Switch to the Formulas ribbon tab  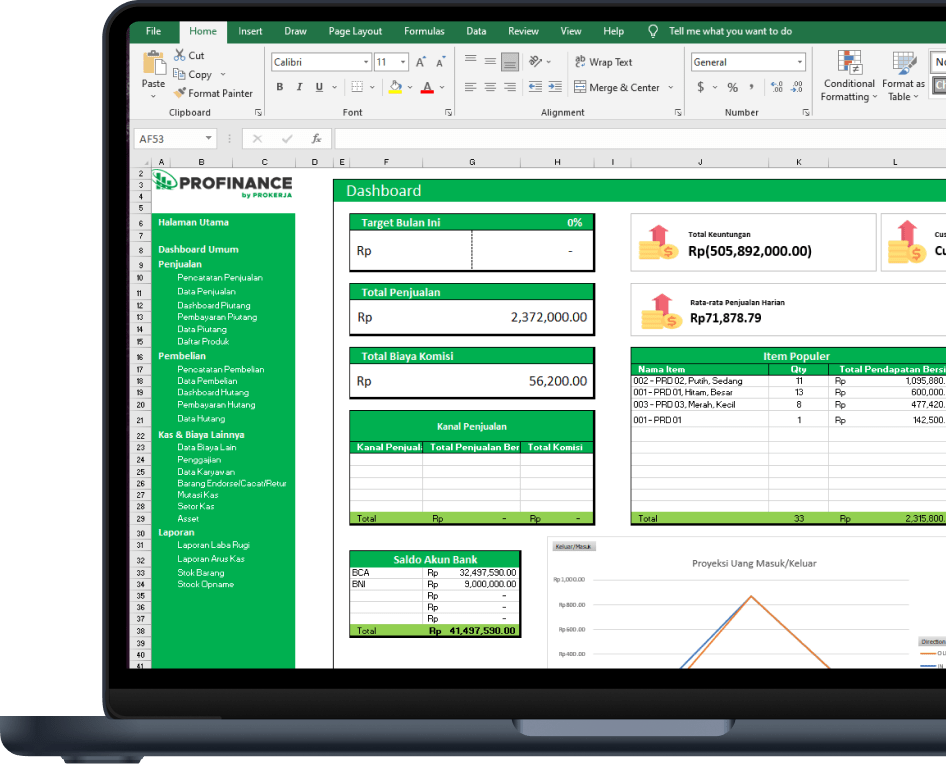[x=424, y=31]
